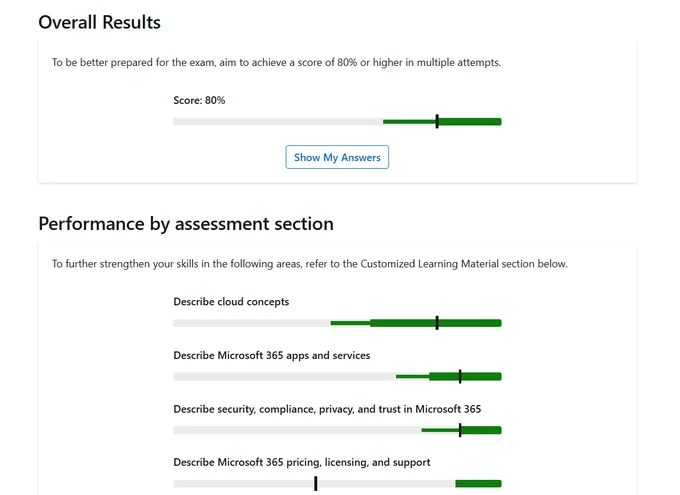Click gray part of apps and services bar
This screenshot has width=680, height=495.
[x=284, y=377]
